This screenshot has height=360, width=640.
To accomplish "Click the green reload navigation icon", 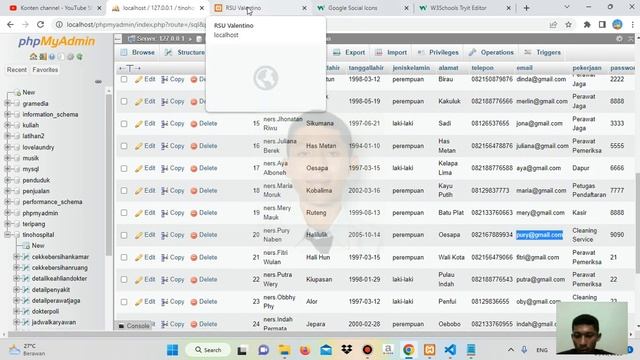I will (x=79, y=56).
